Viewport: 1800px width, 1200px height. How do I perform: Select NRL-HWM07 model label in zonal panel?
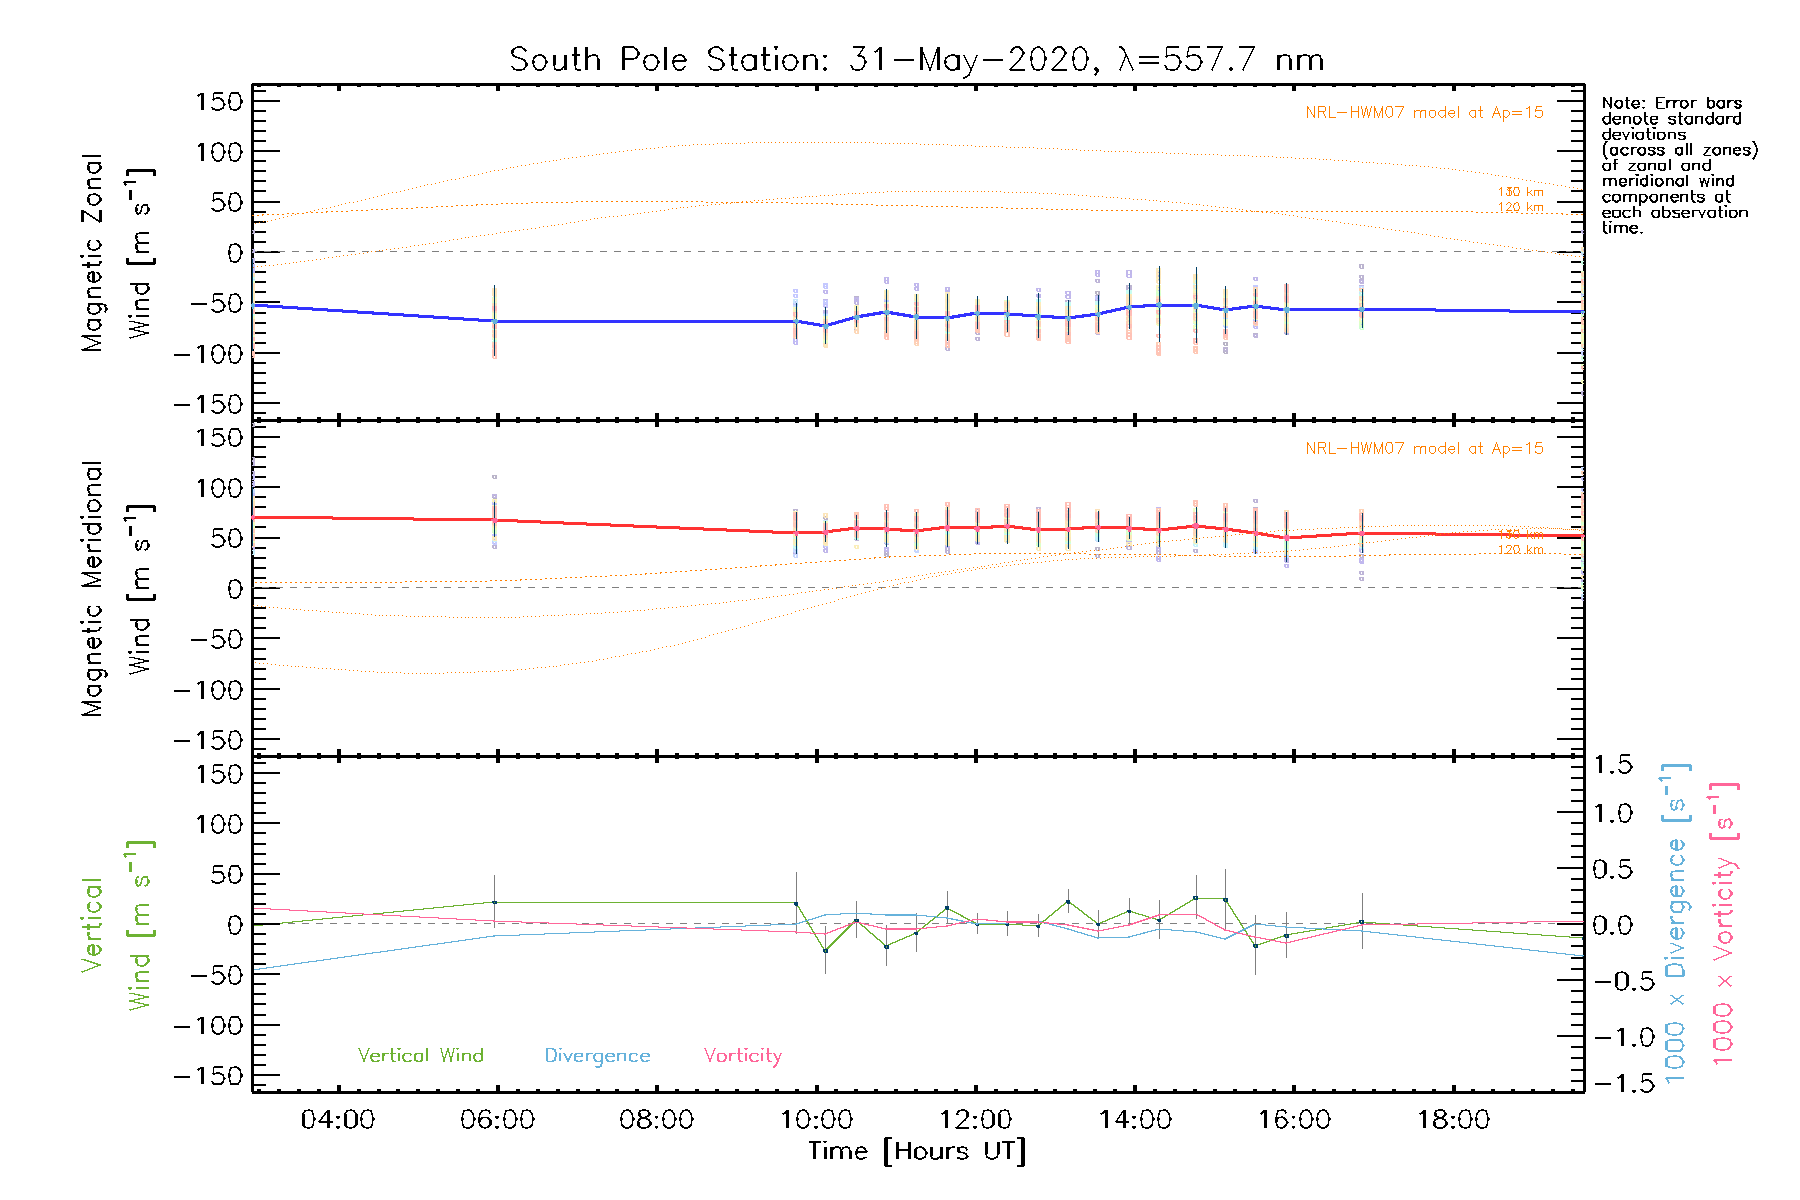point(1424,113)
